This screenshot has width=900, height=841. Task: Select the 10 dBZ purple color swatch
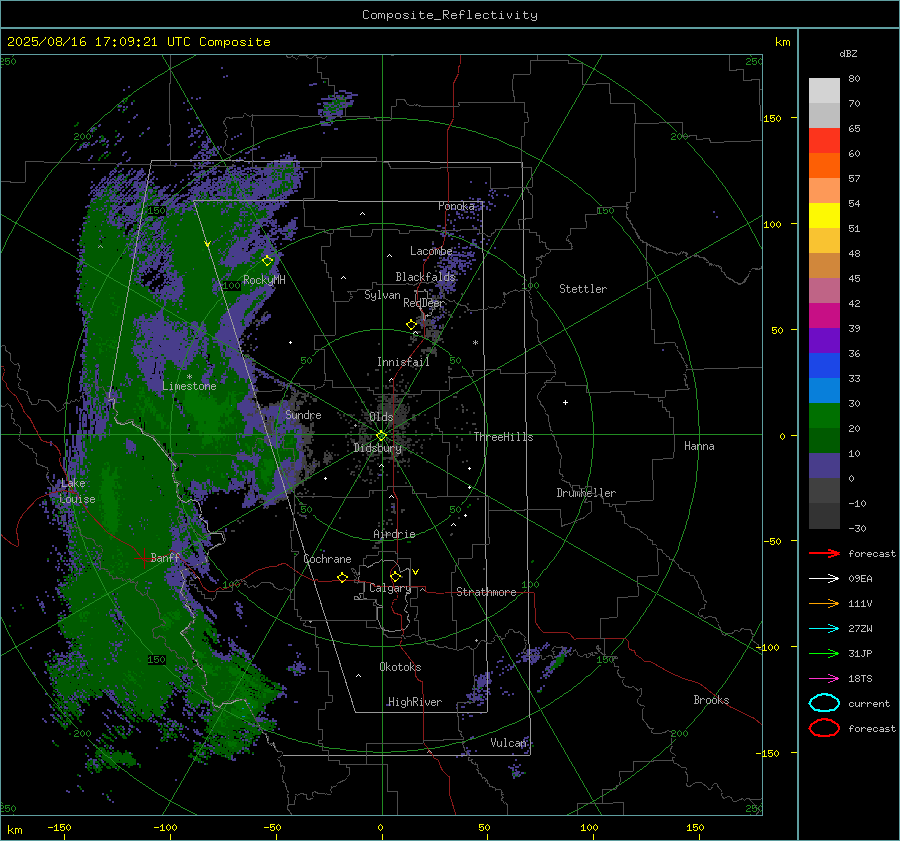[824, 465]
